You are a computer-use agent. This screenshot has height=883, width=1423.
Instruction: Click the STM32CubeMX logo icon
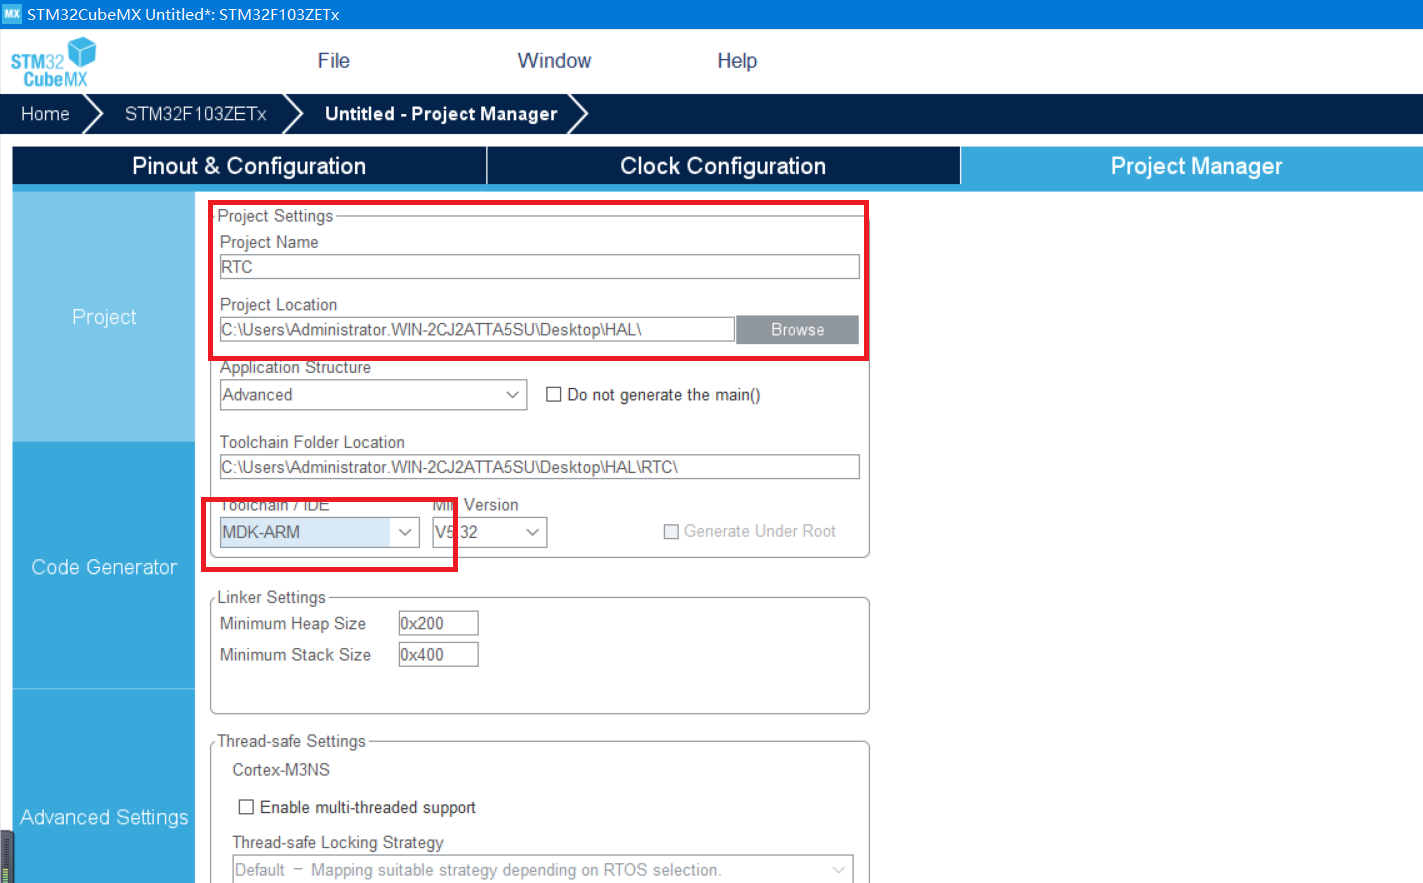(53, 63)
